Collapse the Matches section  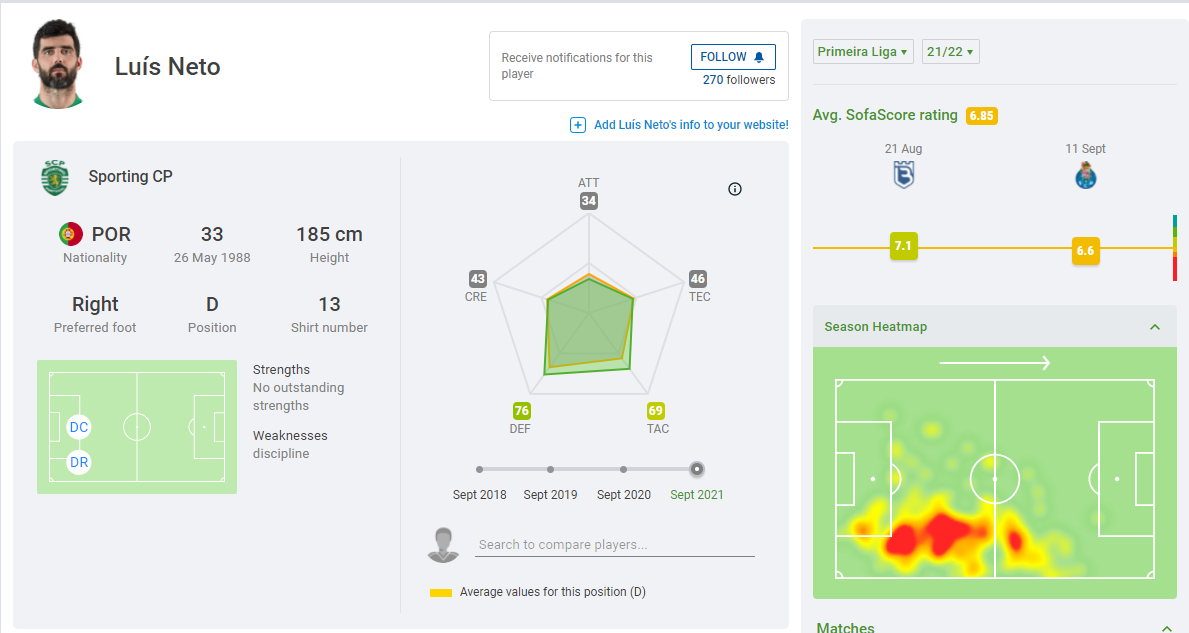coord(1166,628)
